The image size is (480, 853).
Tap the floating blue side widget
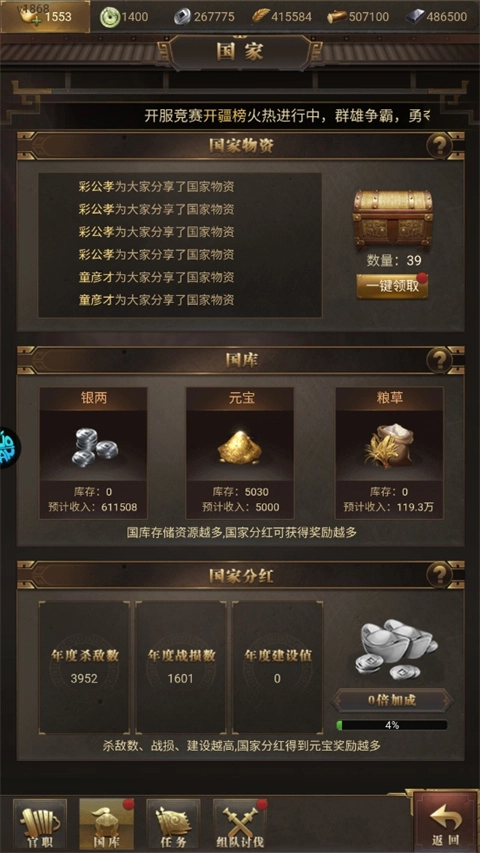9,448
